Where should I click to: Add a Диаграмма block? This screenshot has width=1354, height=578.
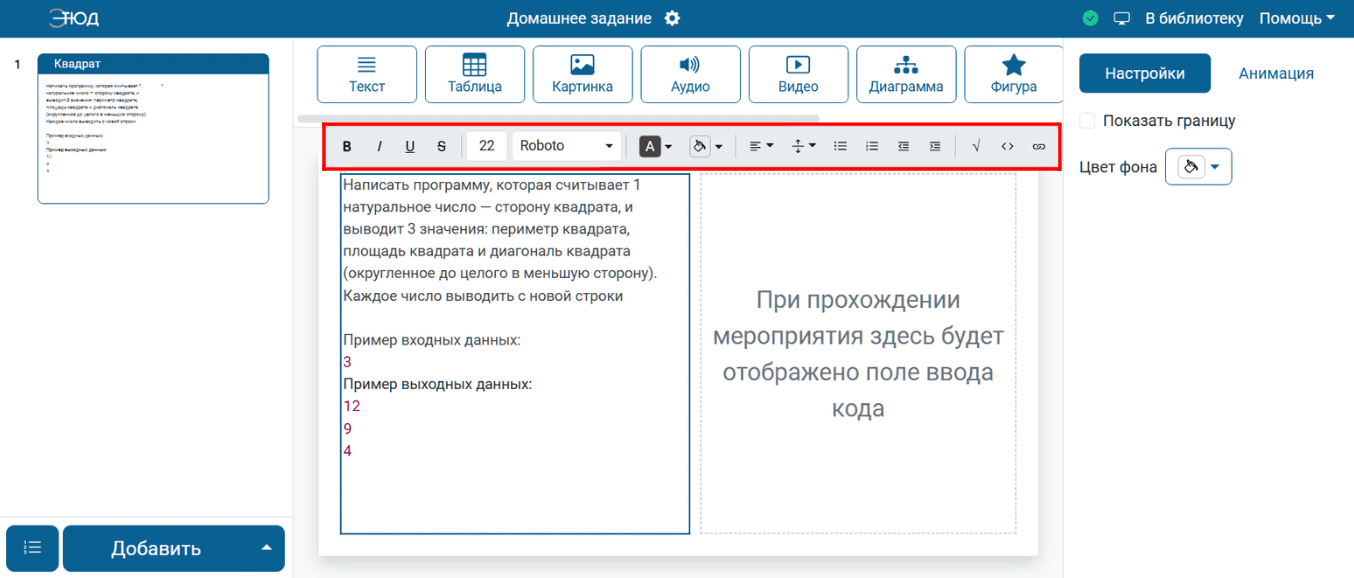[906, 74]
